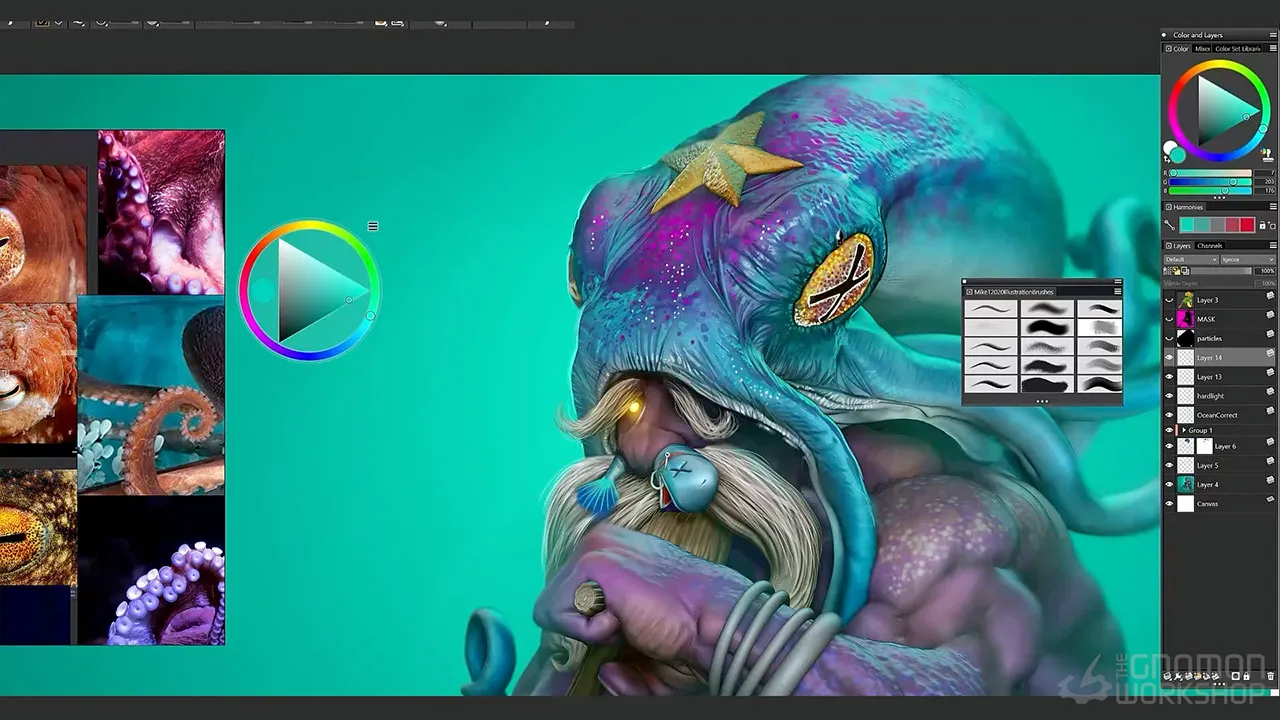Viewport: 1280px width, 720px height.
Task: Open the Ignore composite depth dropdown
Action: pos(1248,259)
